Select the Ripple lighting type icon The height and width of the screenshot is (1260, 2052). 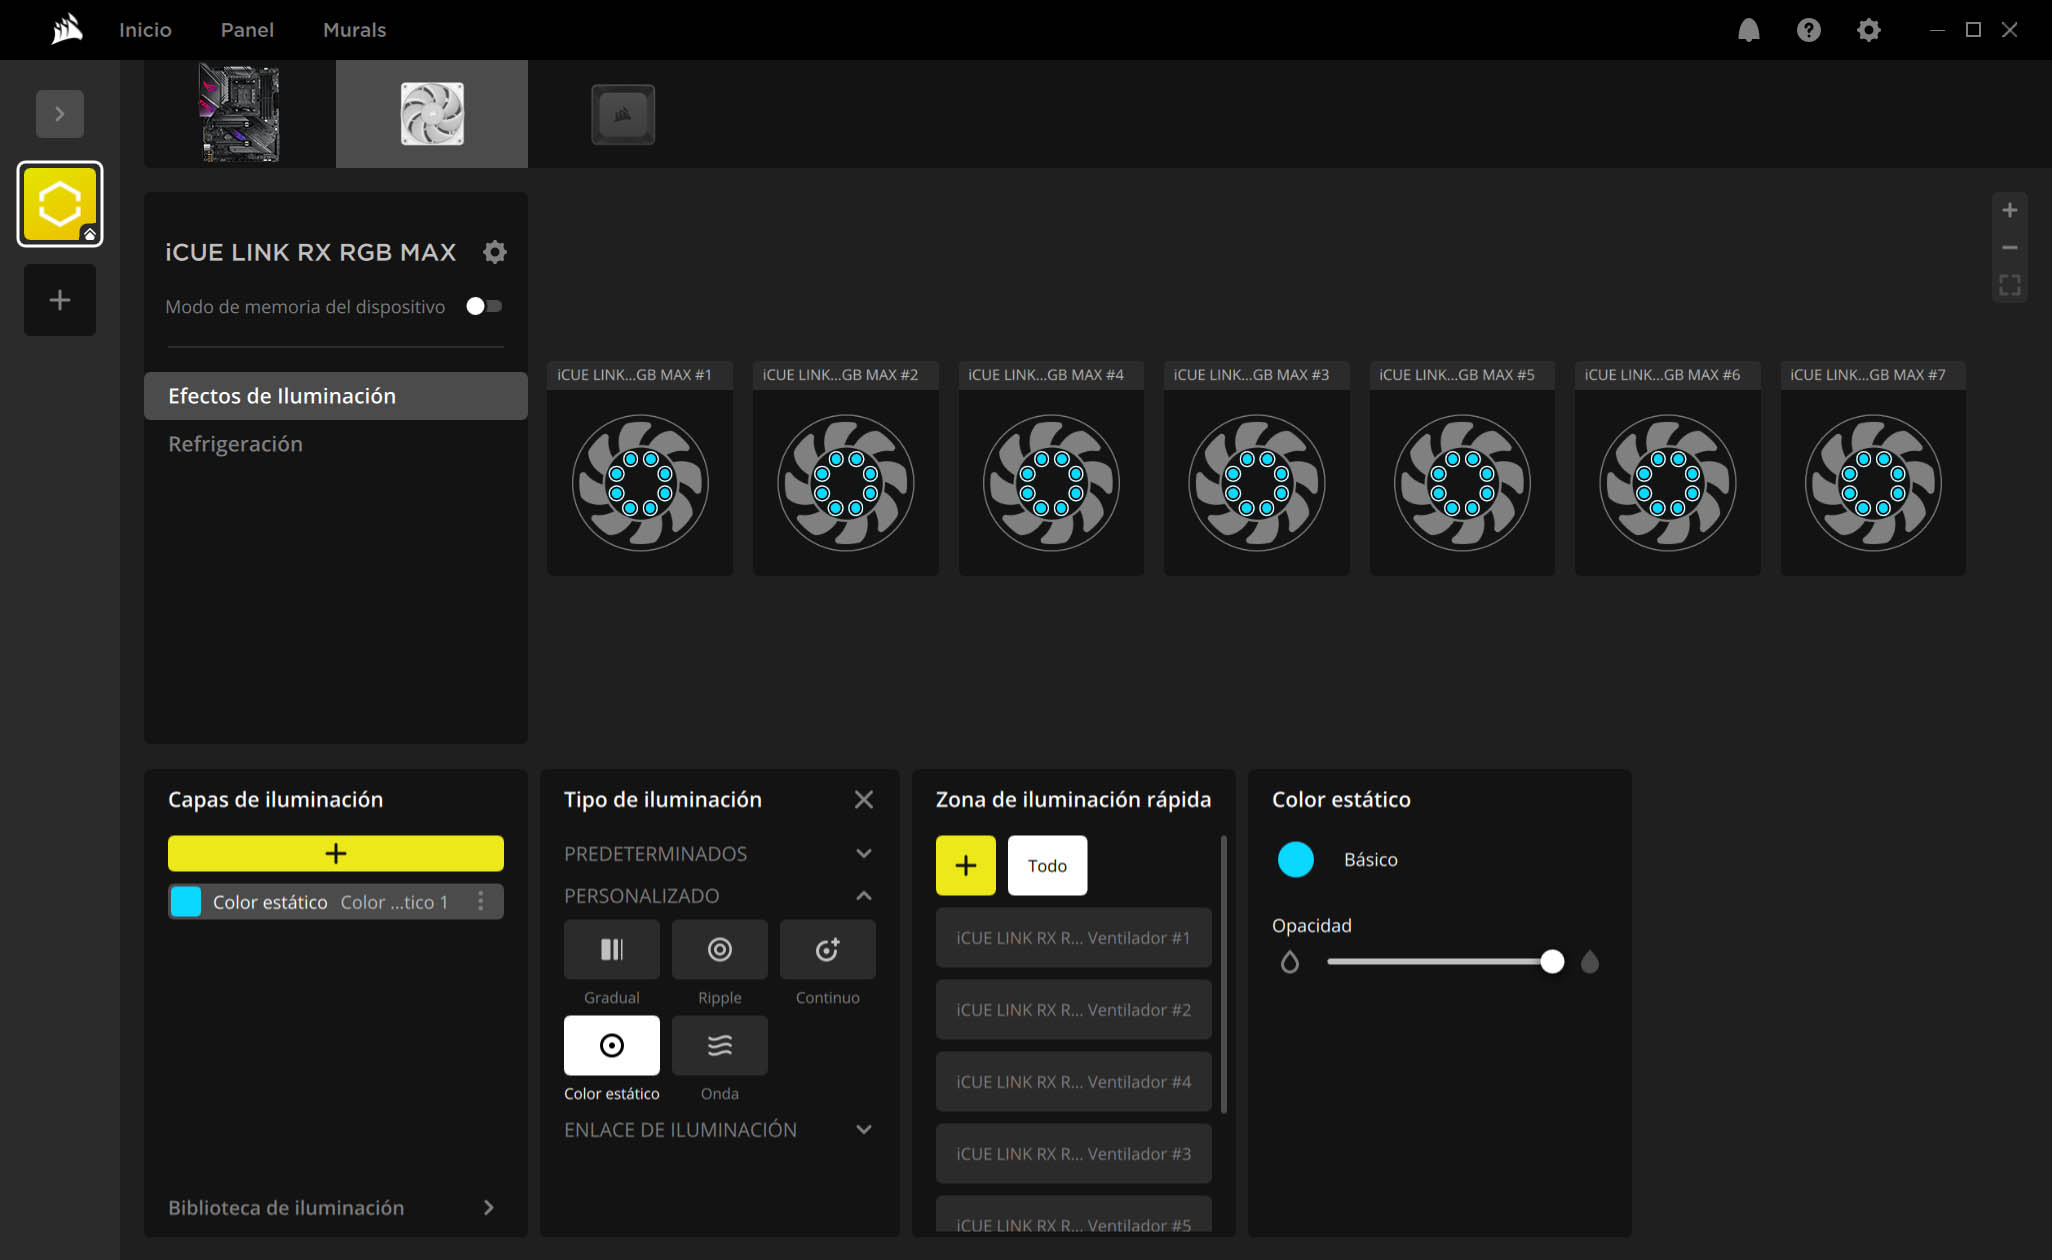(720, 949)
